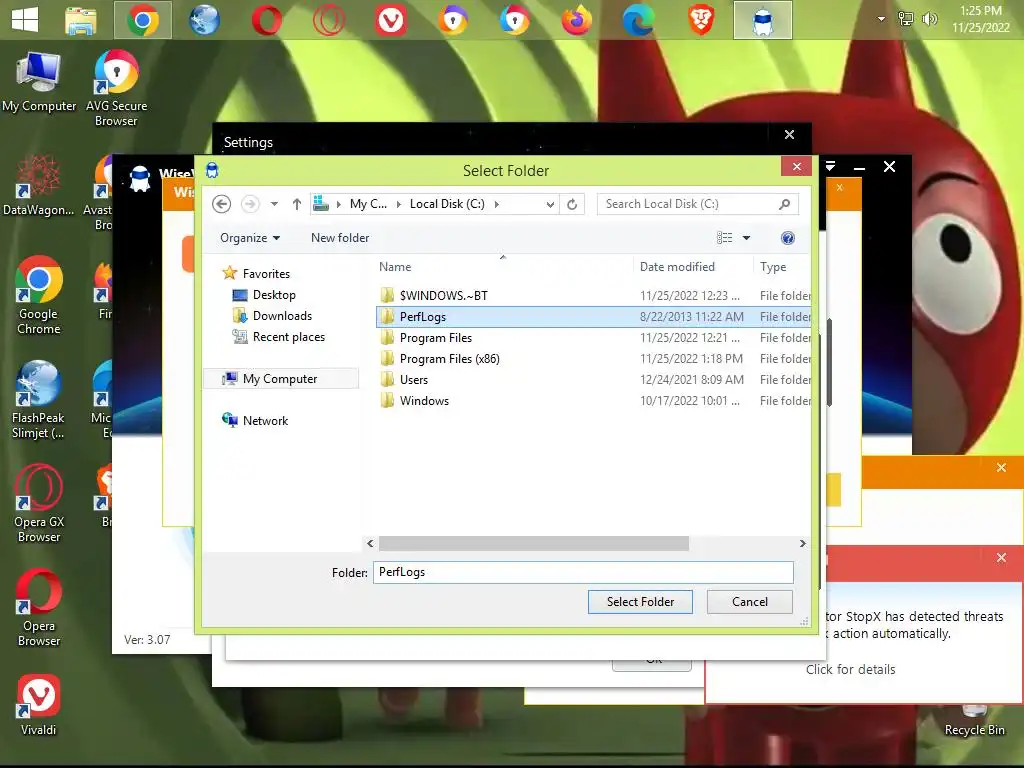
Task: Open the view options dropdown arrow
Action: (x=746, y=238)
